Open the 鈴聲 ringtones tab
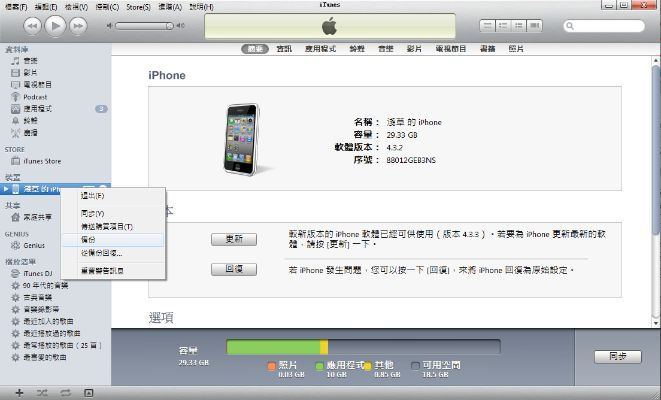 357,49
